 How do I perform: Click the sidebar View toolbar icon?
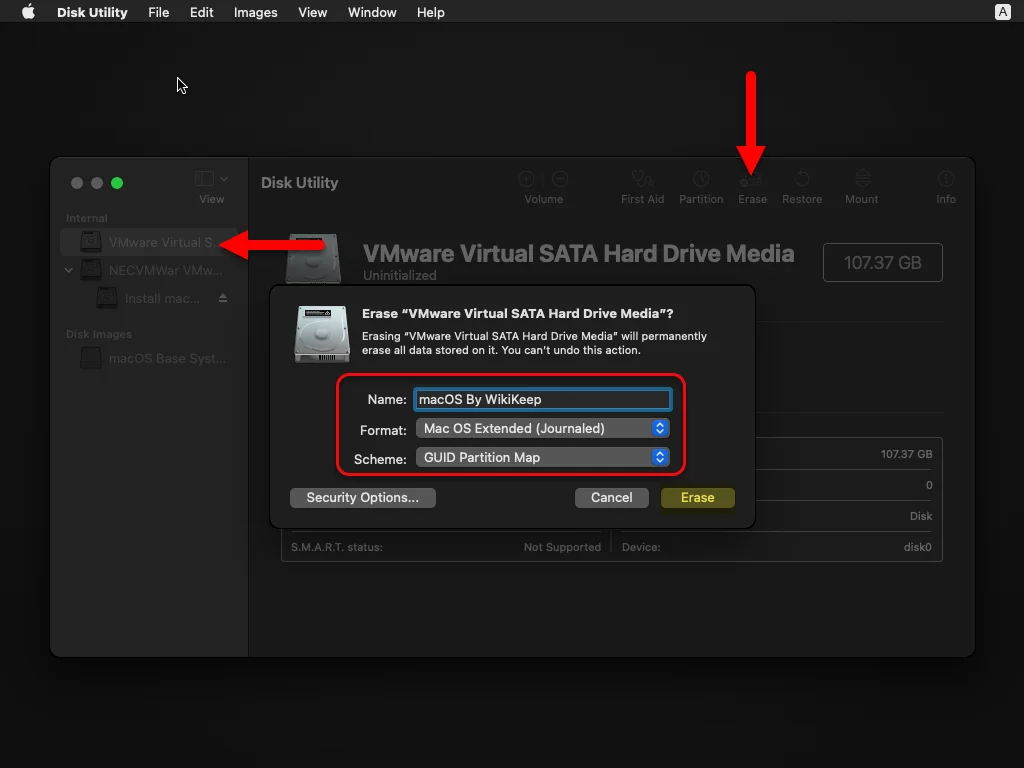tap(204, 179)
